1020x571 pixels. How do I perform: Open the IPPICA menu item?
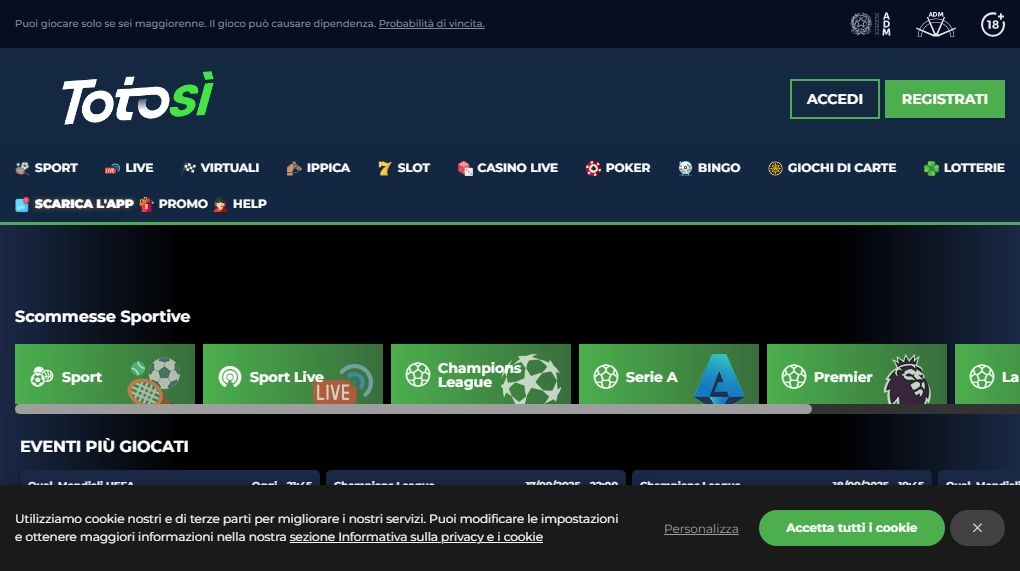[318, 168]
